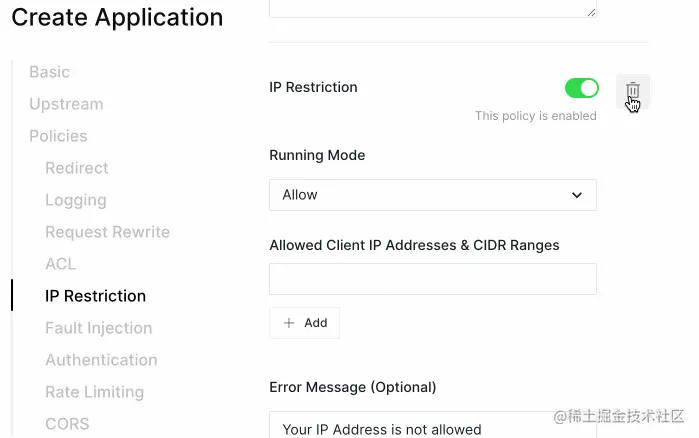The image size is (699, 438).
Task: Navigate to Redirect policy
Action: (77, 168)
